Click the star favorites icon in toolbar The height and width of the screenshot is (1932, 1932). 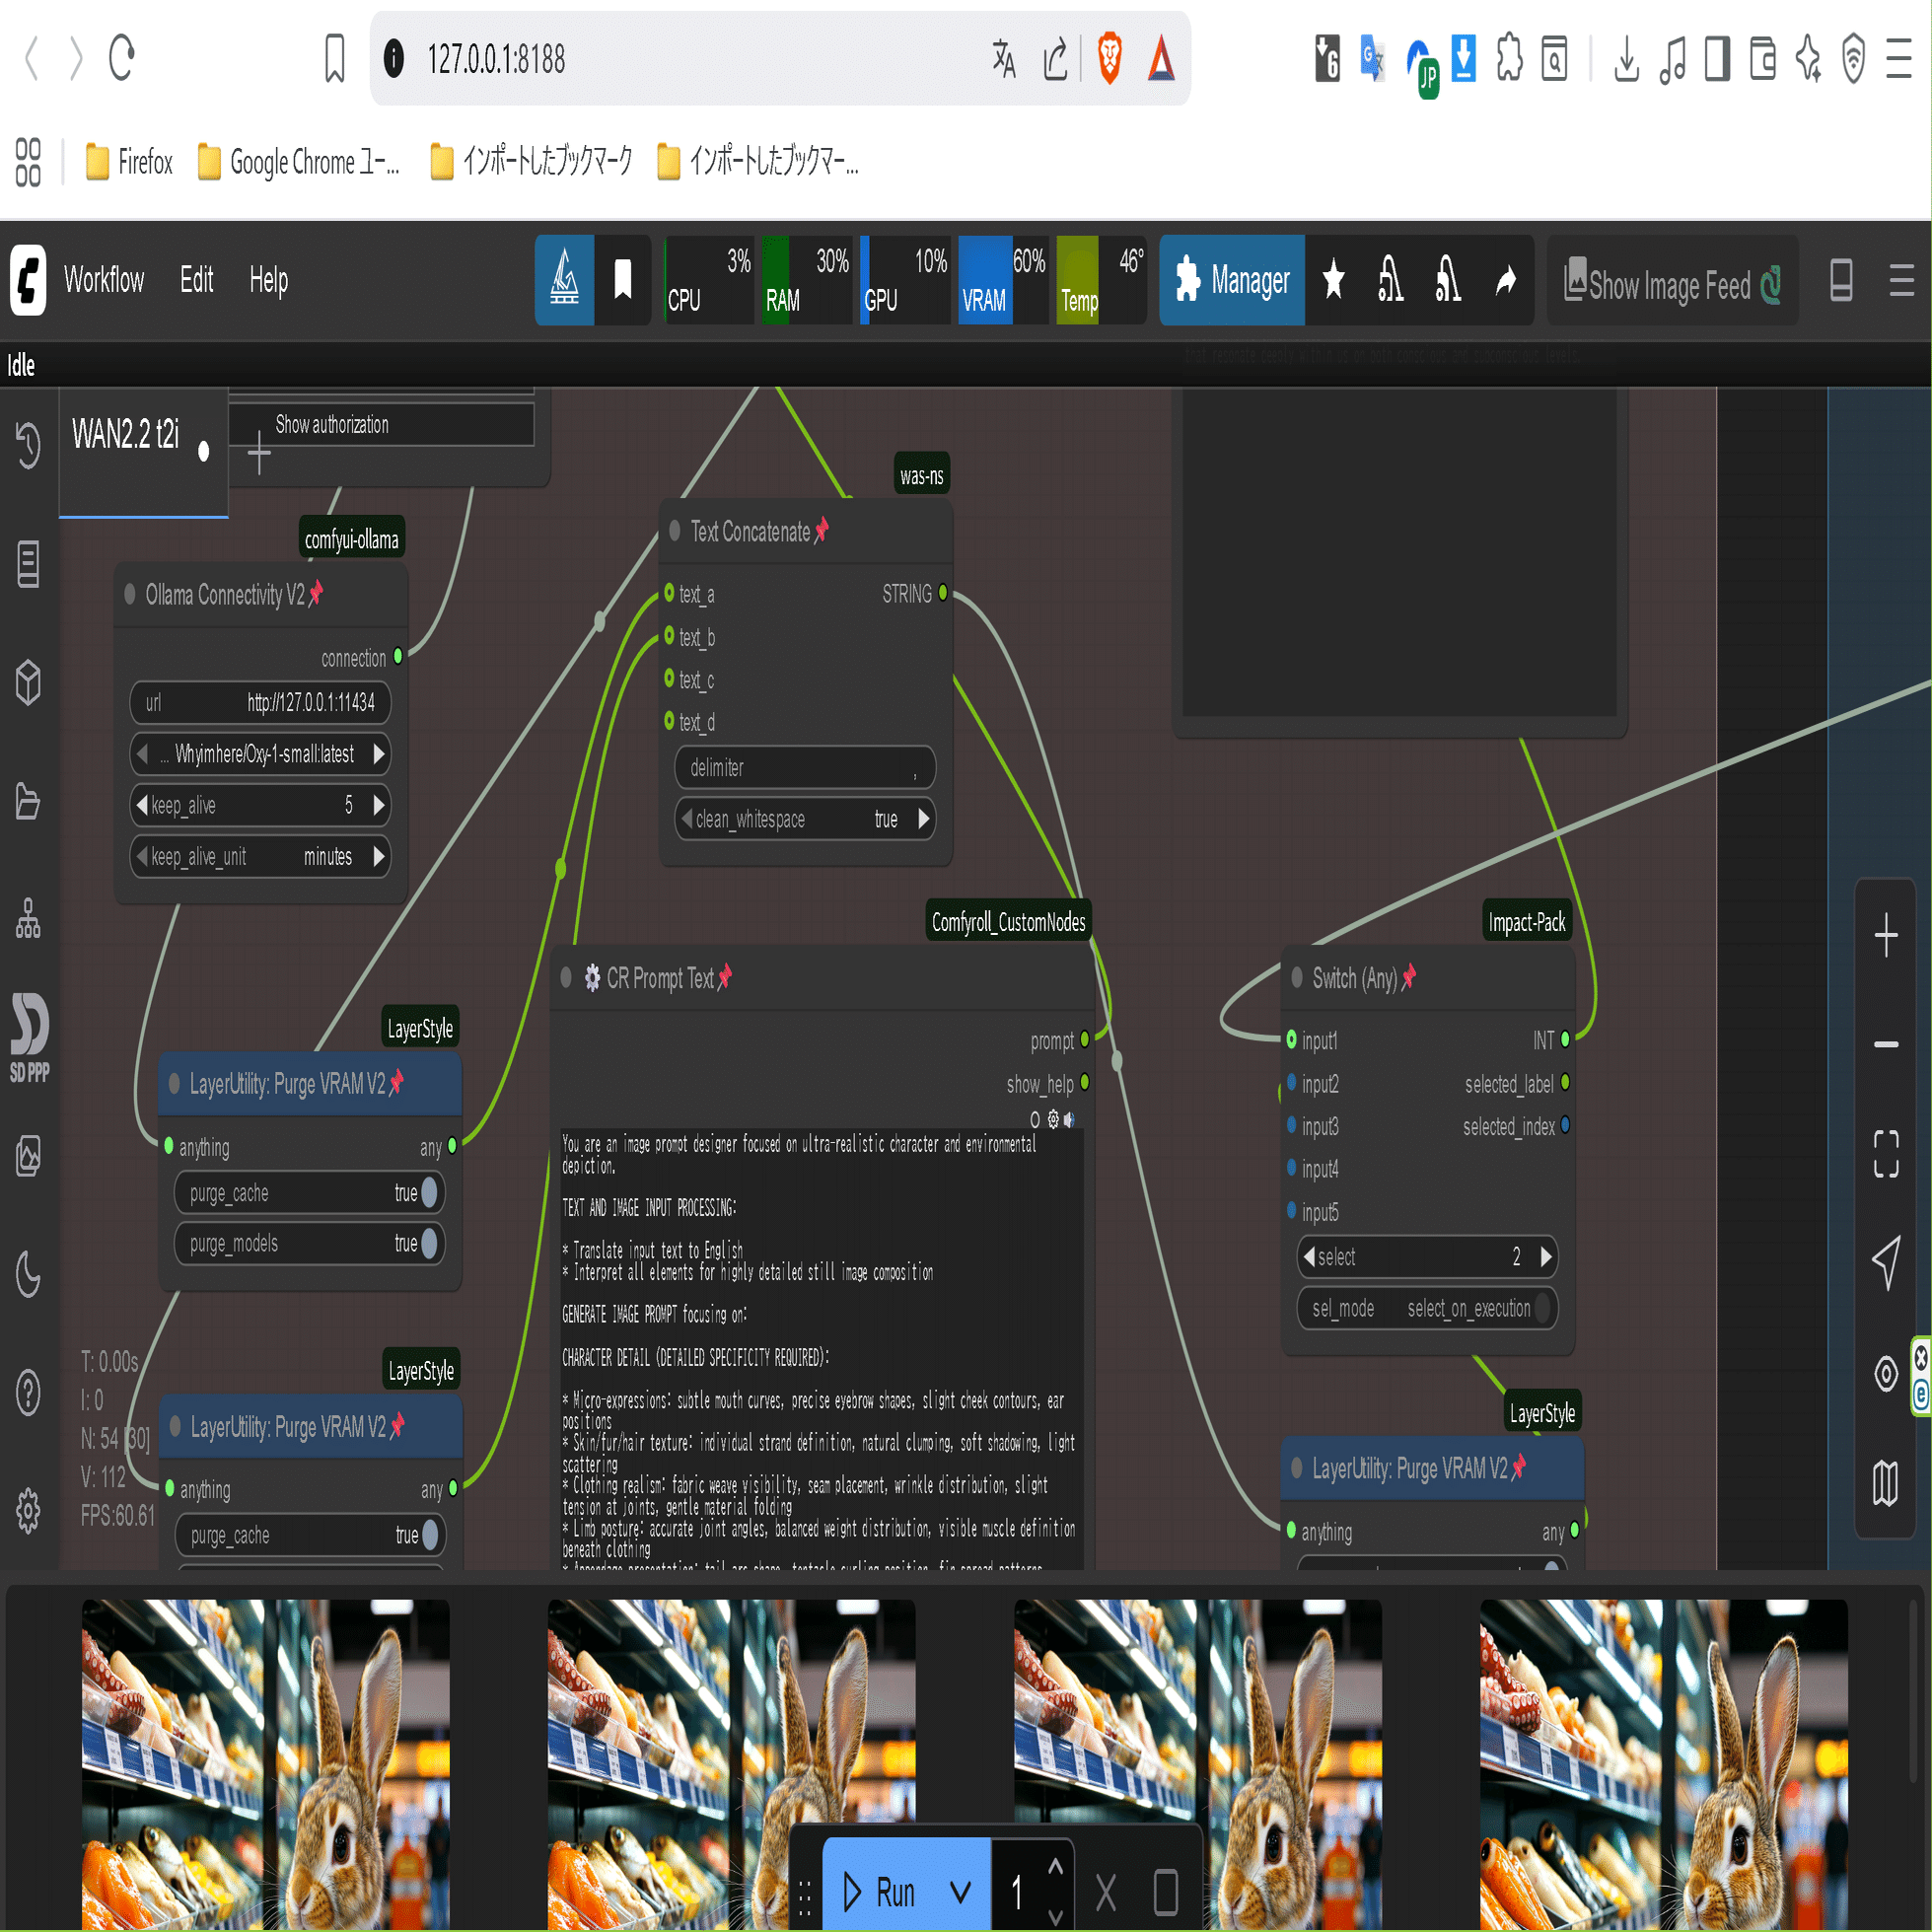(x=1333, y=281)
